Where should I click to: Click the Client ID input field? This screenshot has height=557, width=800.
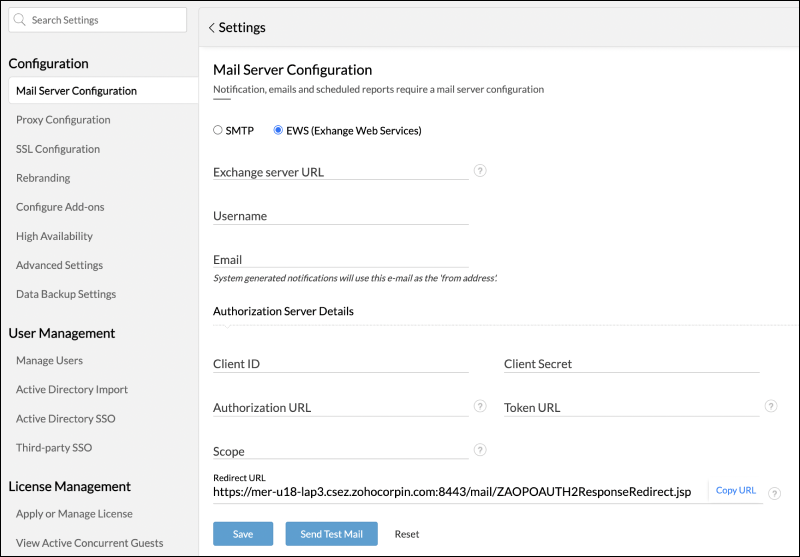pos(340,364)
